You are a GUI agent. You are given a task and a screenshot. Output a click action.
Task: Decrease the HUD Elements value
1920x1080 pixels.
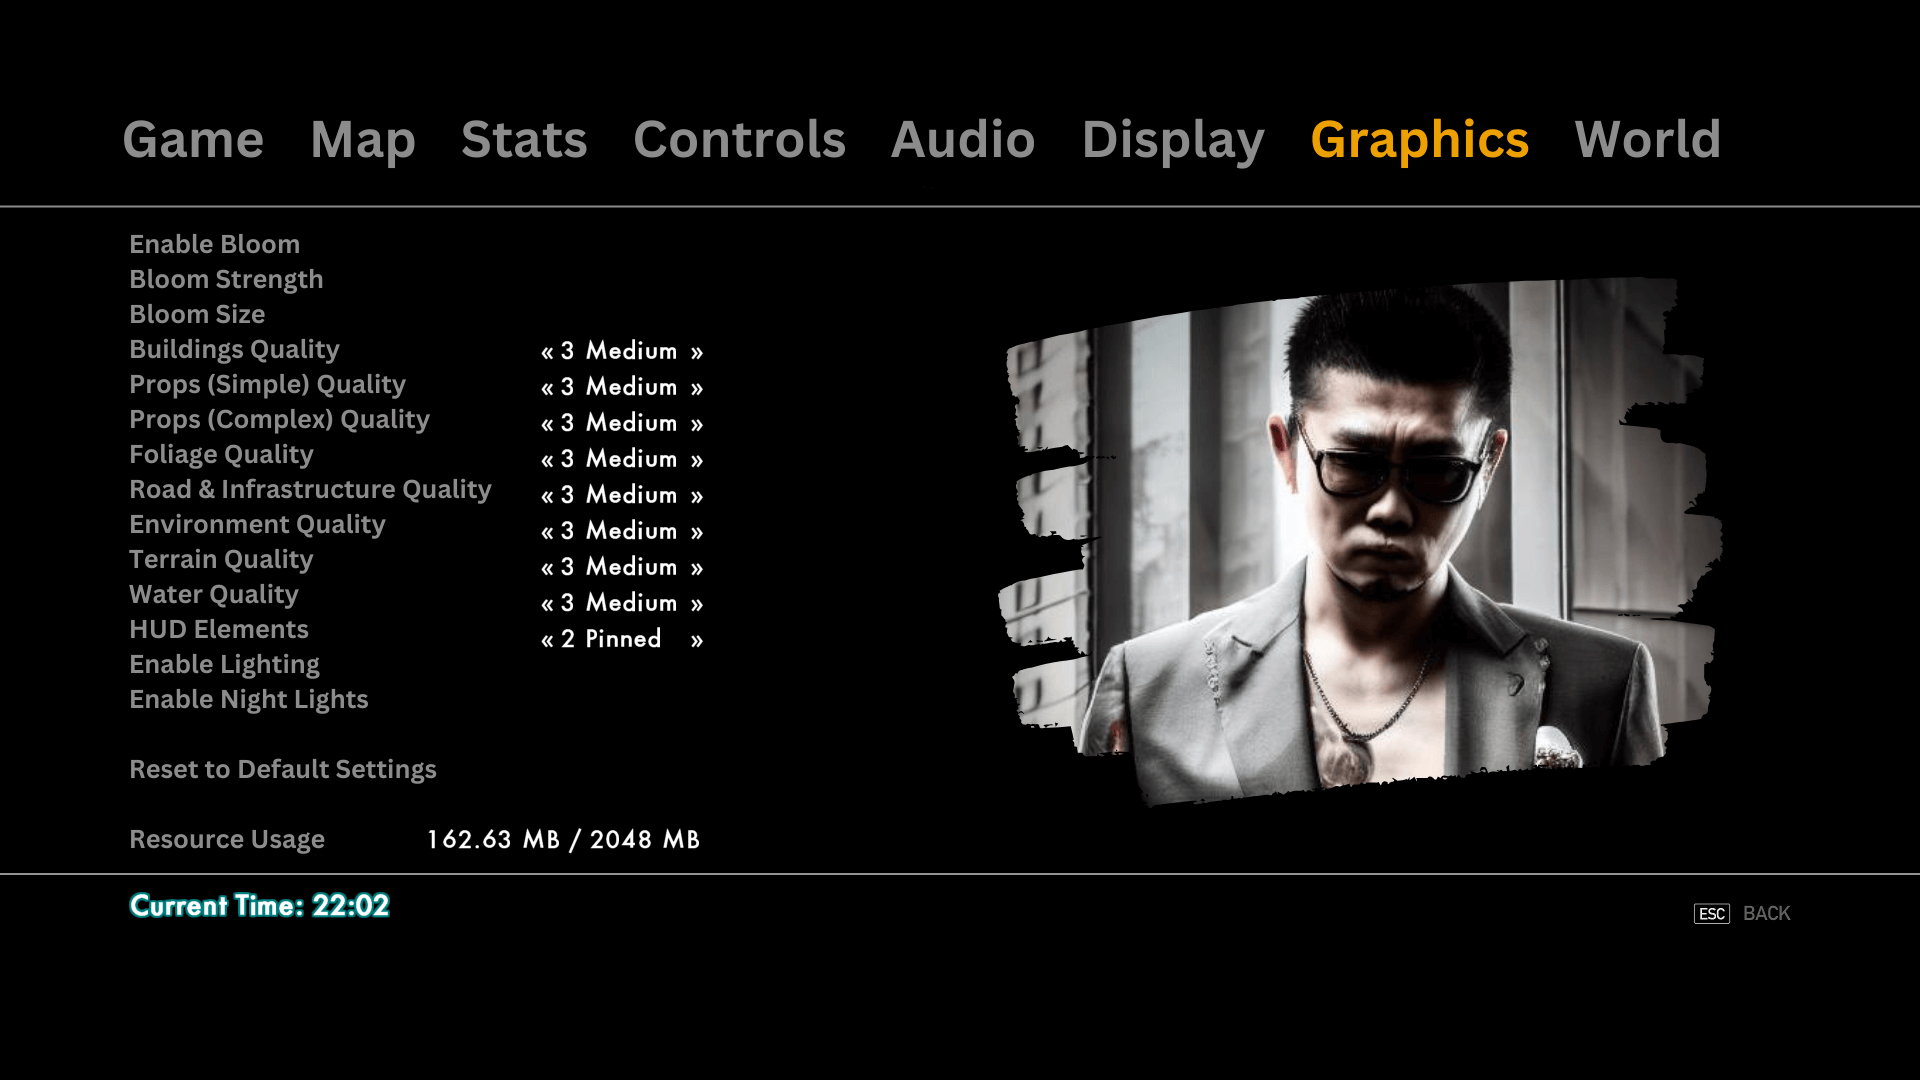pyautogui.click(x=548, y=639)
